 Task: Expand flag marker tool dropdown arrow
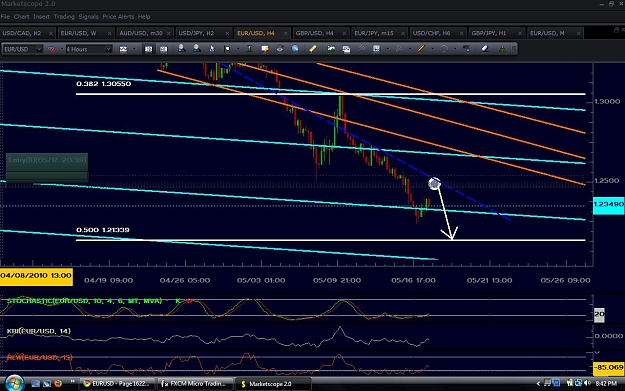tap(238, 49)
